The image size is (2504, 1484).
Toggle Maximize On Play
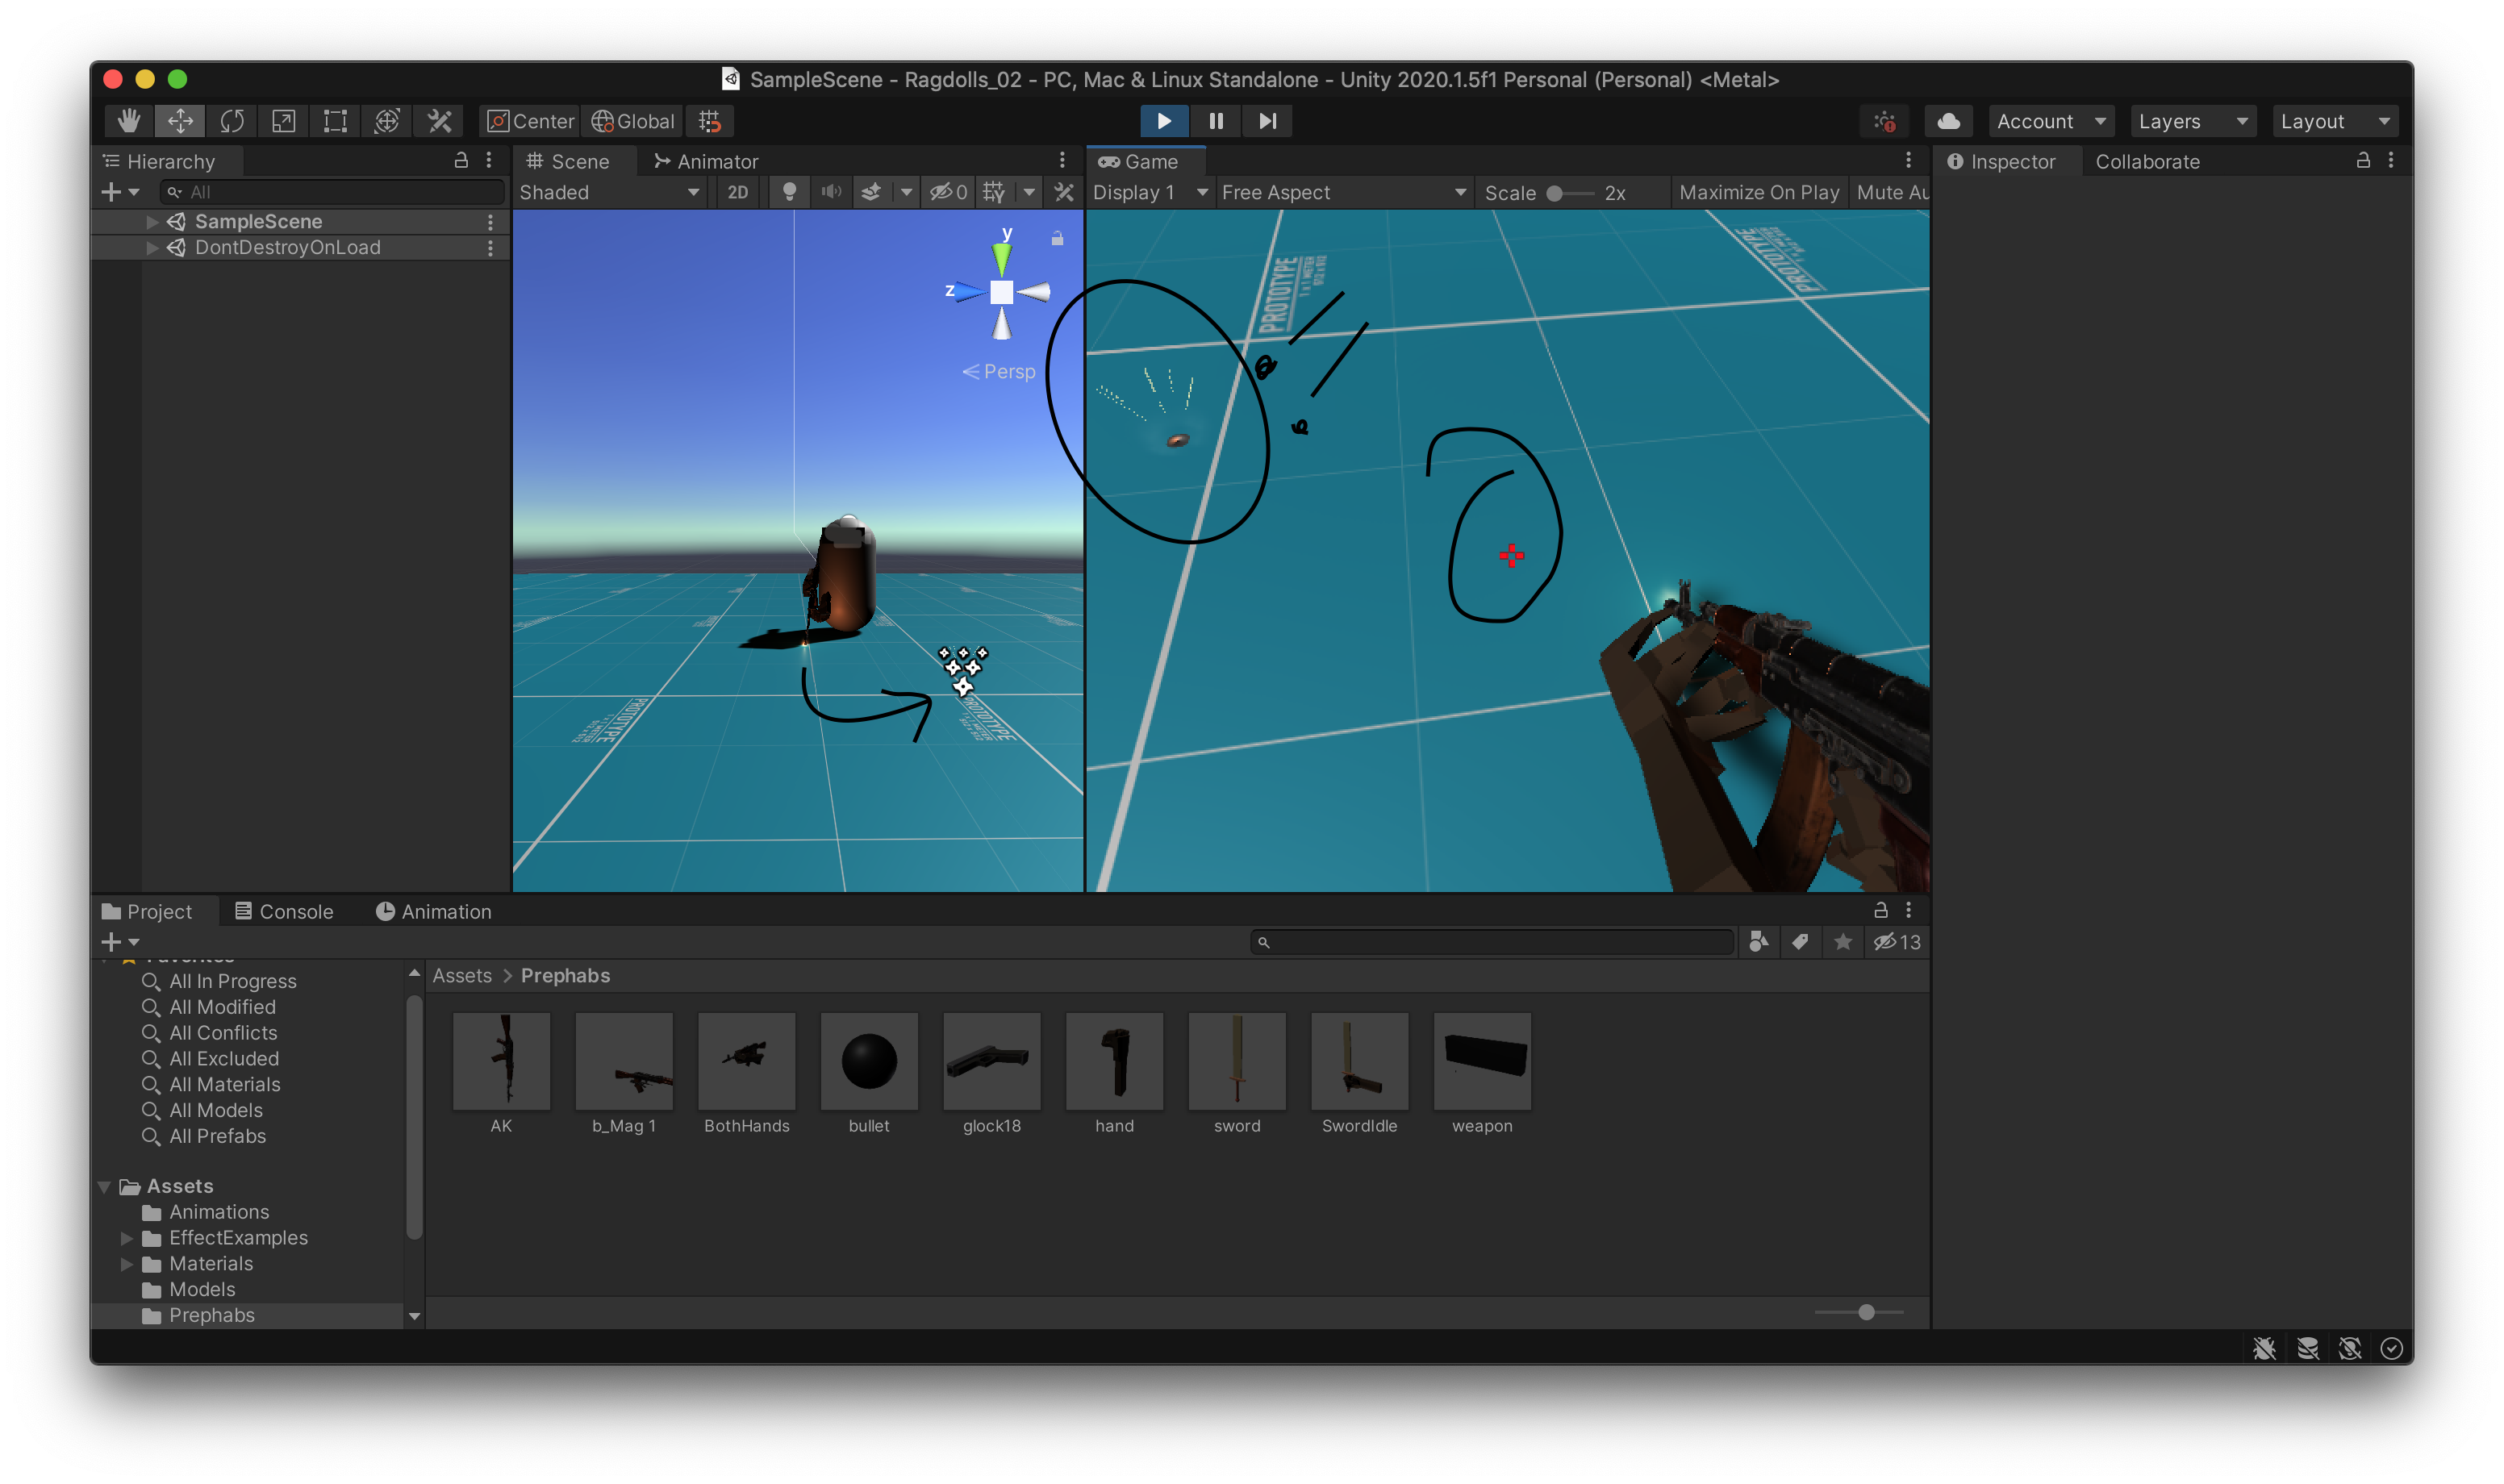(x=1759, y=192)
